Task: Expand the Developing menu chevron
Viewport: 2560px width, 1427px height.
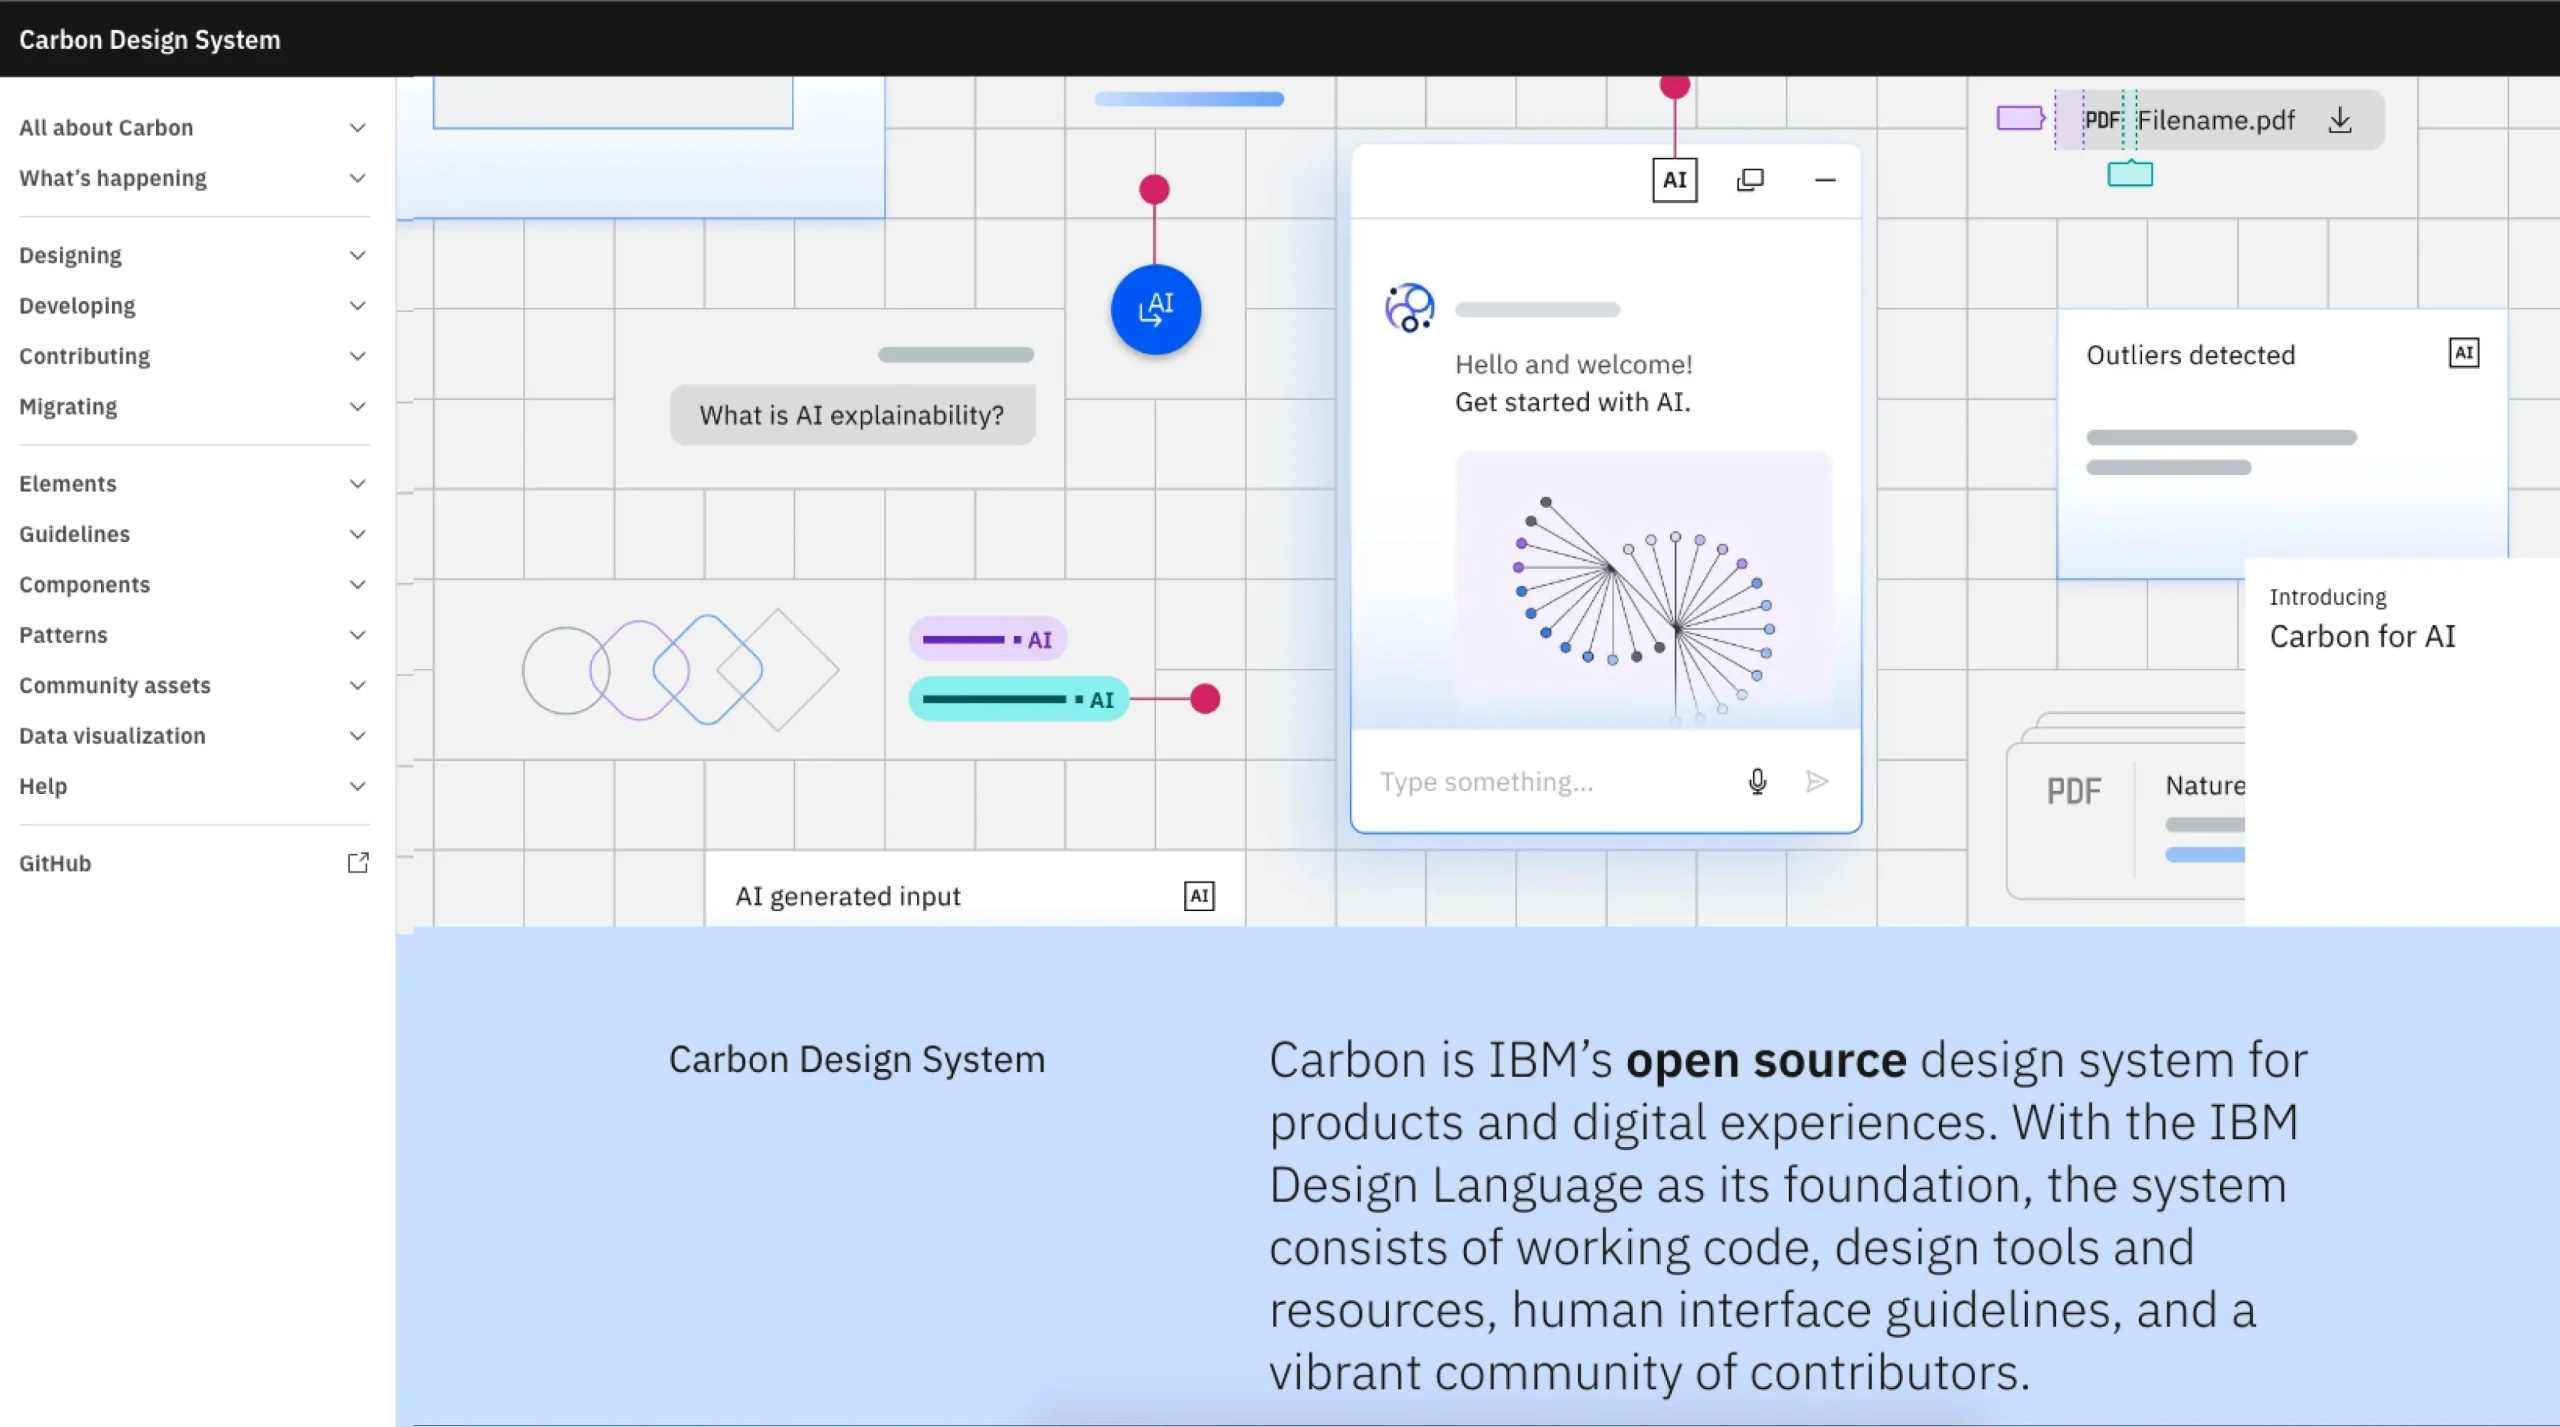Action: 357,306
